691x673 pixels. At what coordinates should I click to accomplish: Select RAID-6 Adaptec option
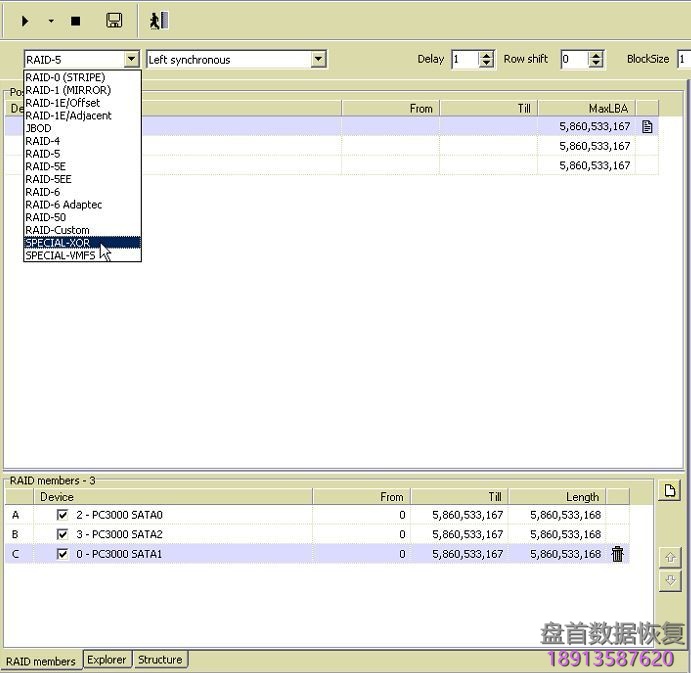click(x=82, y=205)
